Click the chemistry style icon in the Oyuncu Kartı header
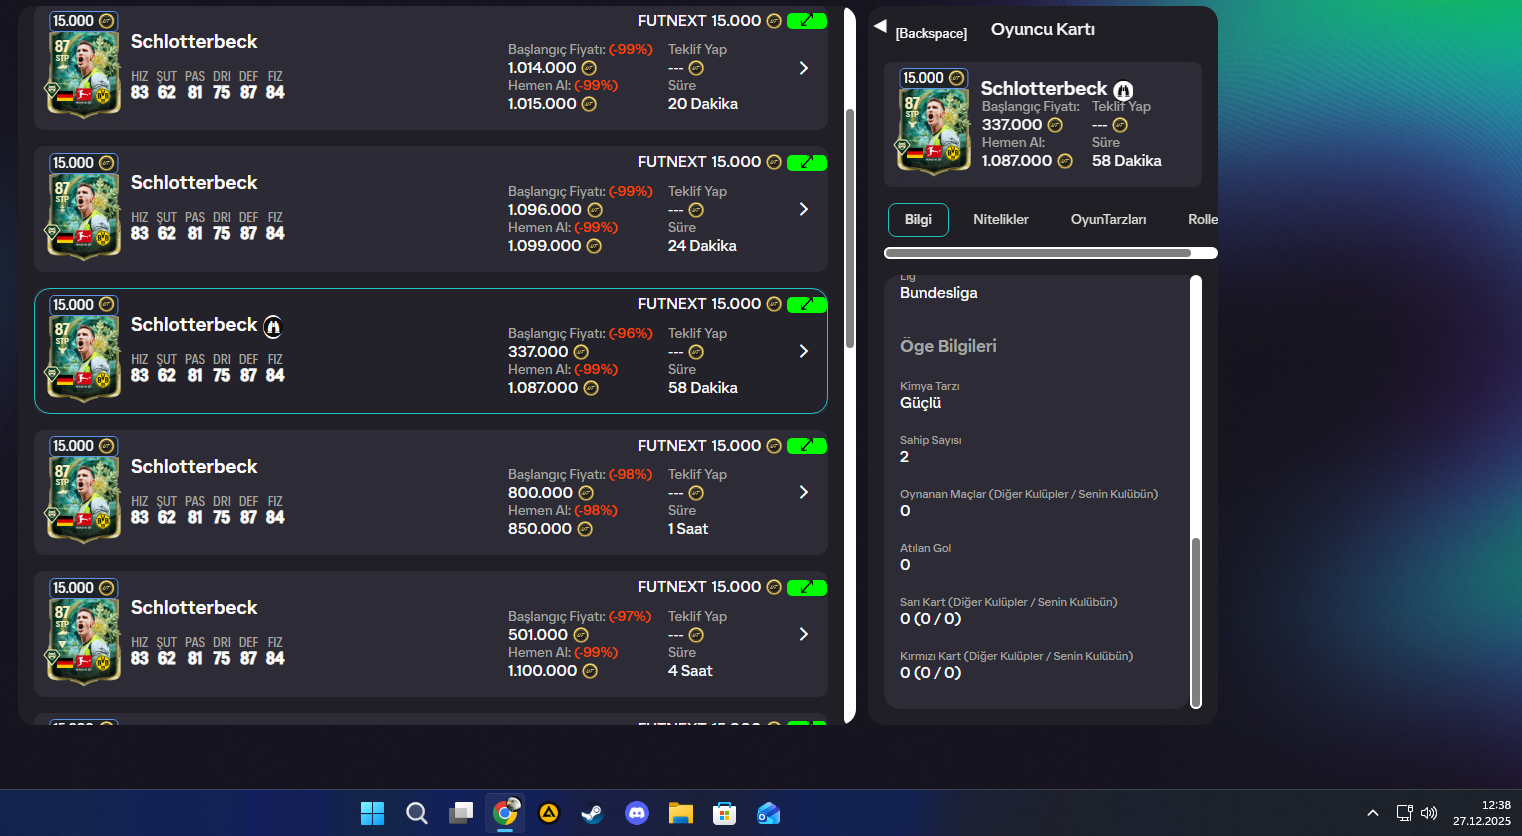 click(x=1123, y=90)
